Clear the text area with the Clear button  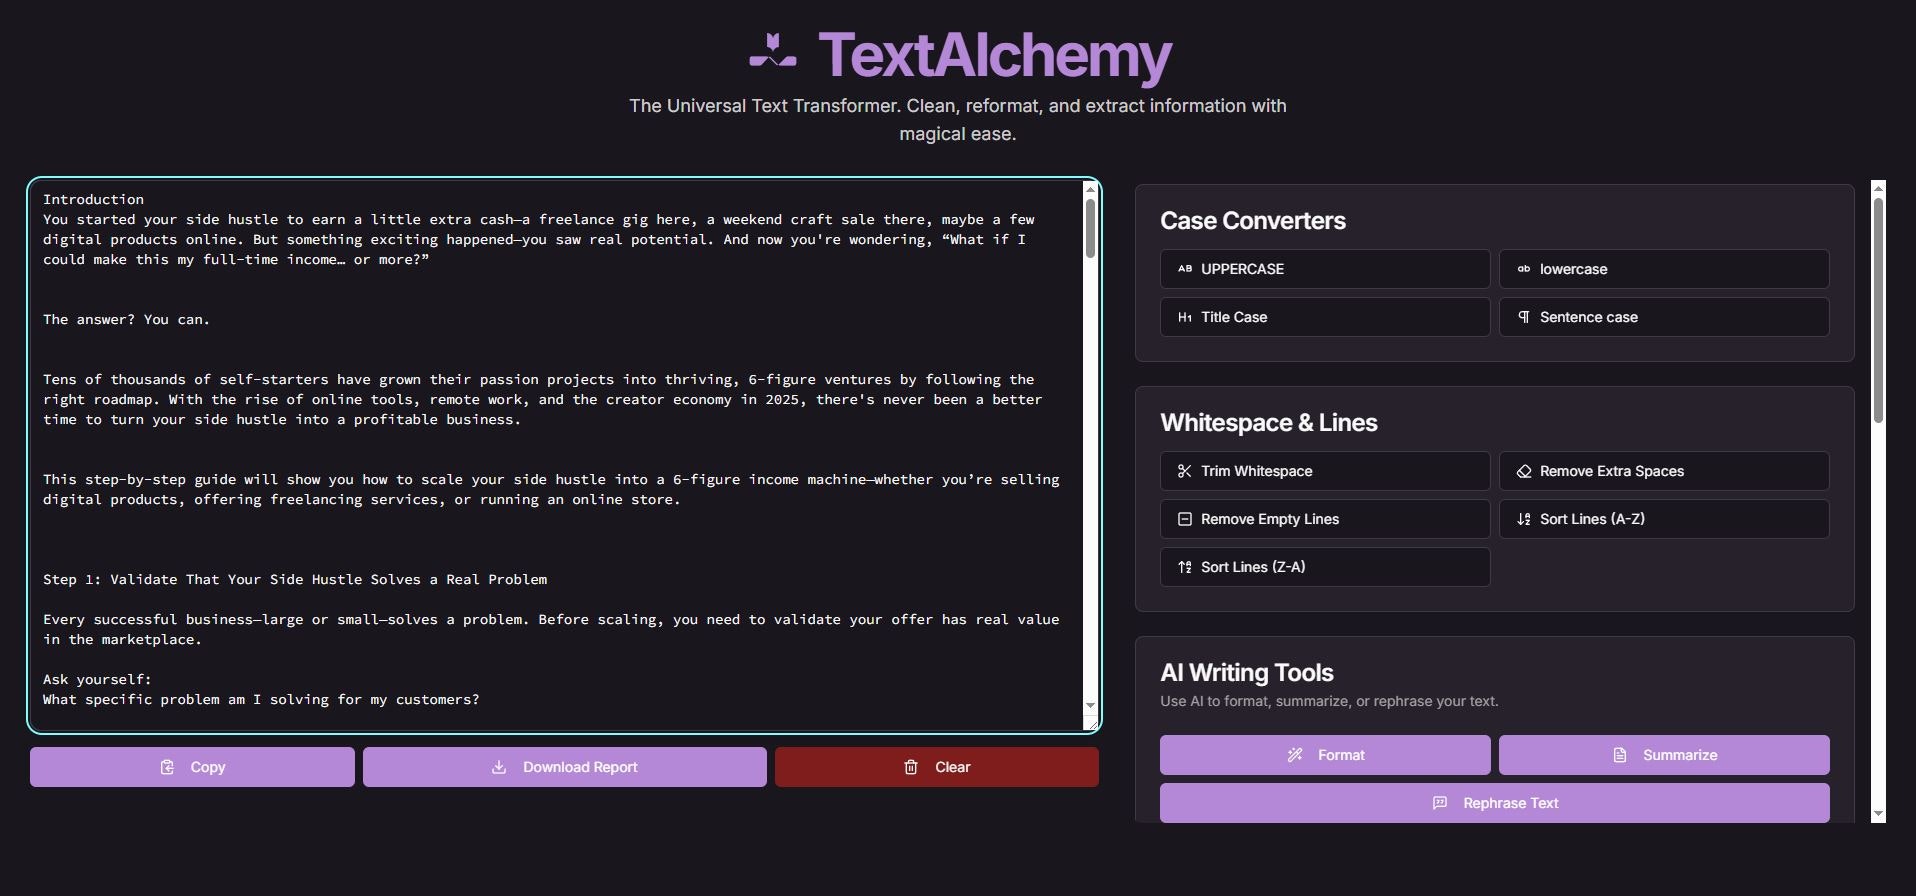tap(937, 767)
